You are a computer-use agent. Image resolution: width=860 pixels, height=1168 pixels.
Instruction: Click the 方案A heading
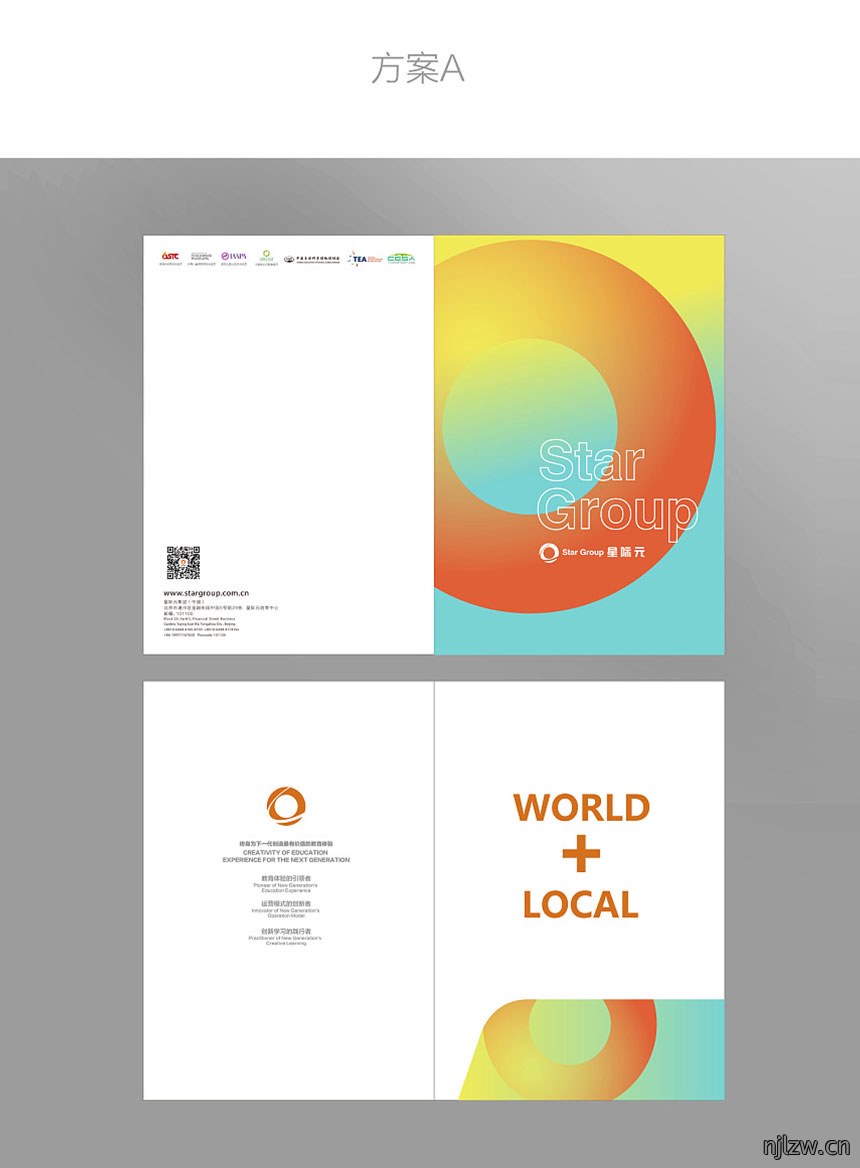coord(418,68)
